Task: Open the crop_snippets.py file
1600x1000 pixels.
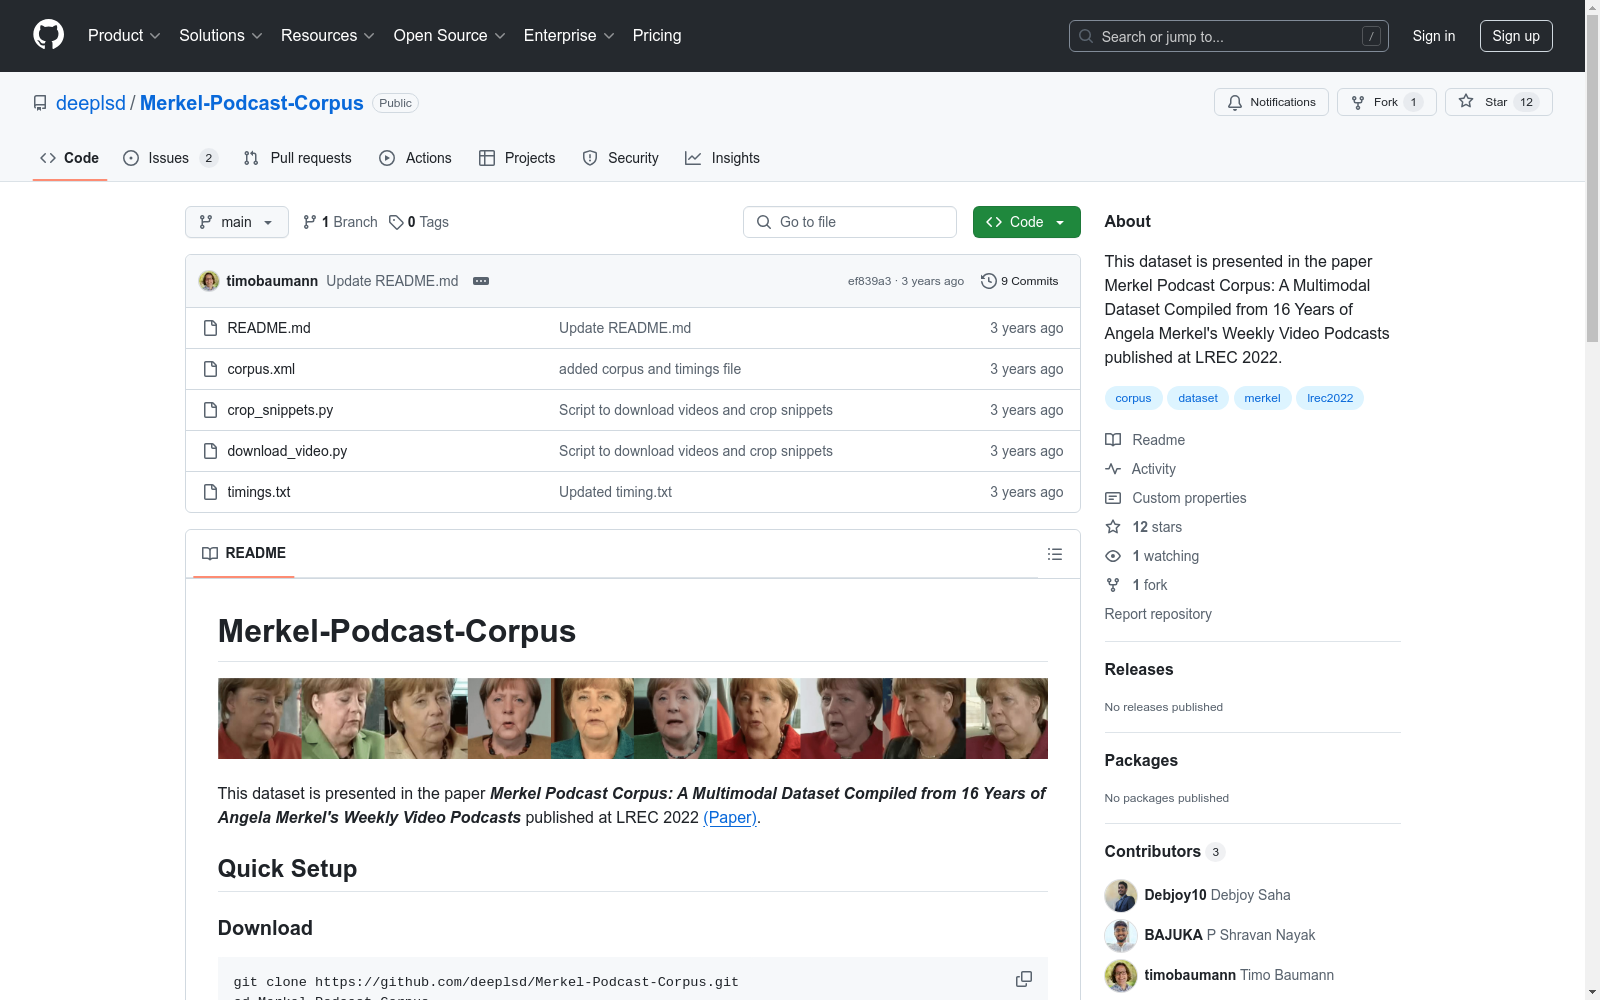Action: 280,410
